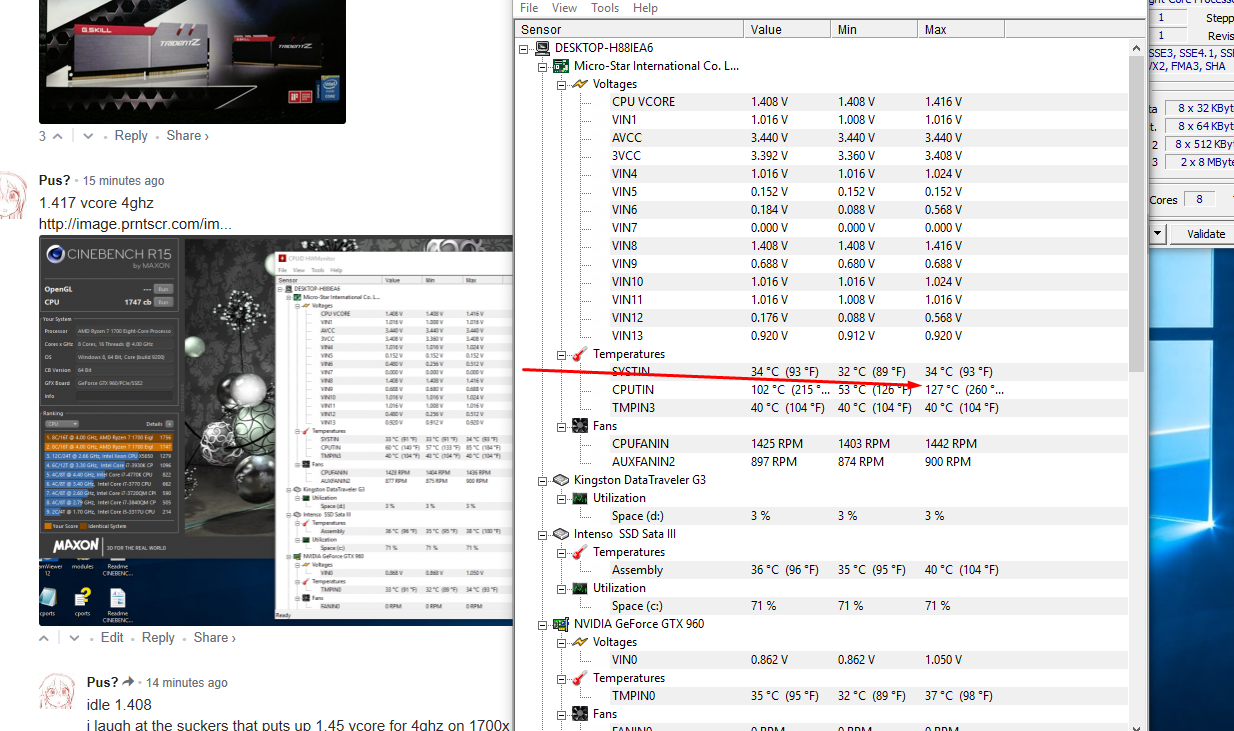The width and height of the screenshot is (1234, 731).
Task: Collapse the Micro-Star International node
Action: [543, 66]
